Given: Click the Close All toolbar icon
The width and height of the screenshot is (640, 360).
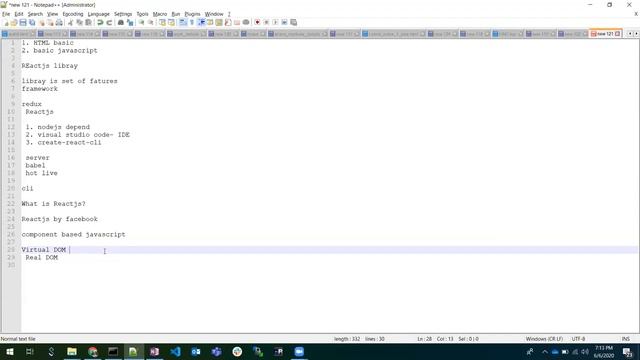Looking at the screenshot, I should (x=50, y=22).
